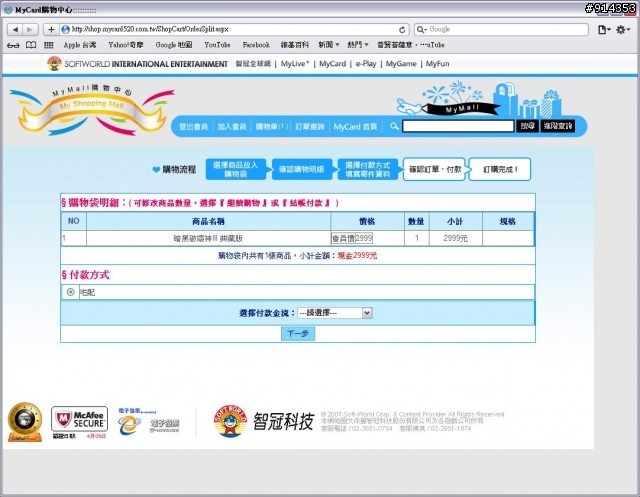Click the 選擇付款方式 step
Viewport: 640px width, 497px height.
click(x=367, y=169)
